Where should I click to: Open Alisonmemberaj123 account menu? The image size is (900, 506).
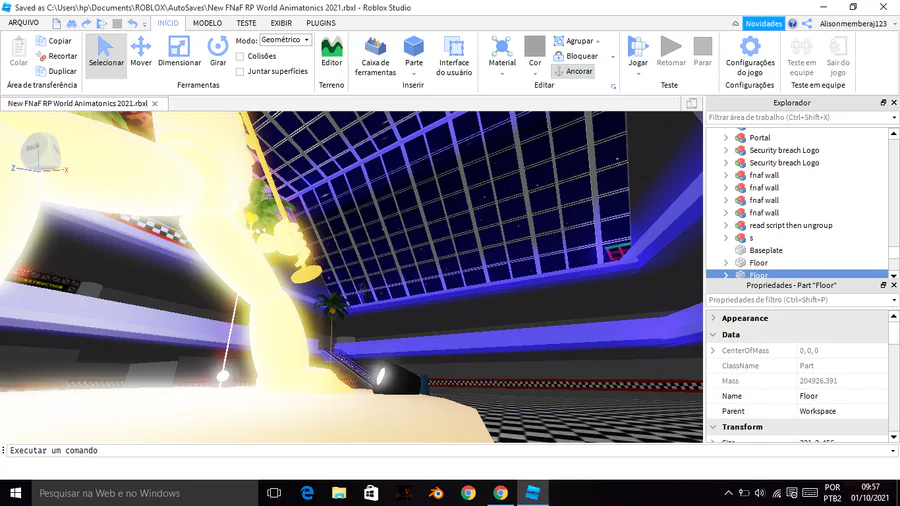coord(856,24)
